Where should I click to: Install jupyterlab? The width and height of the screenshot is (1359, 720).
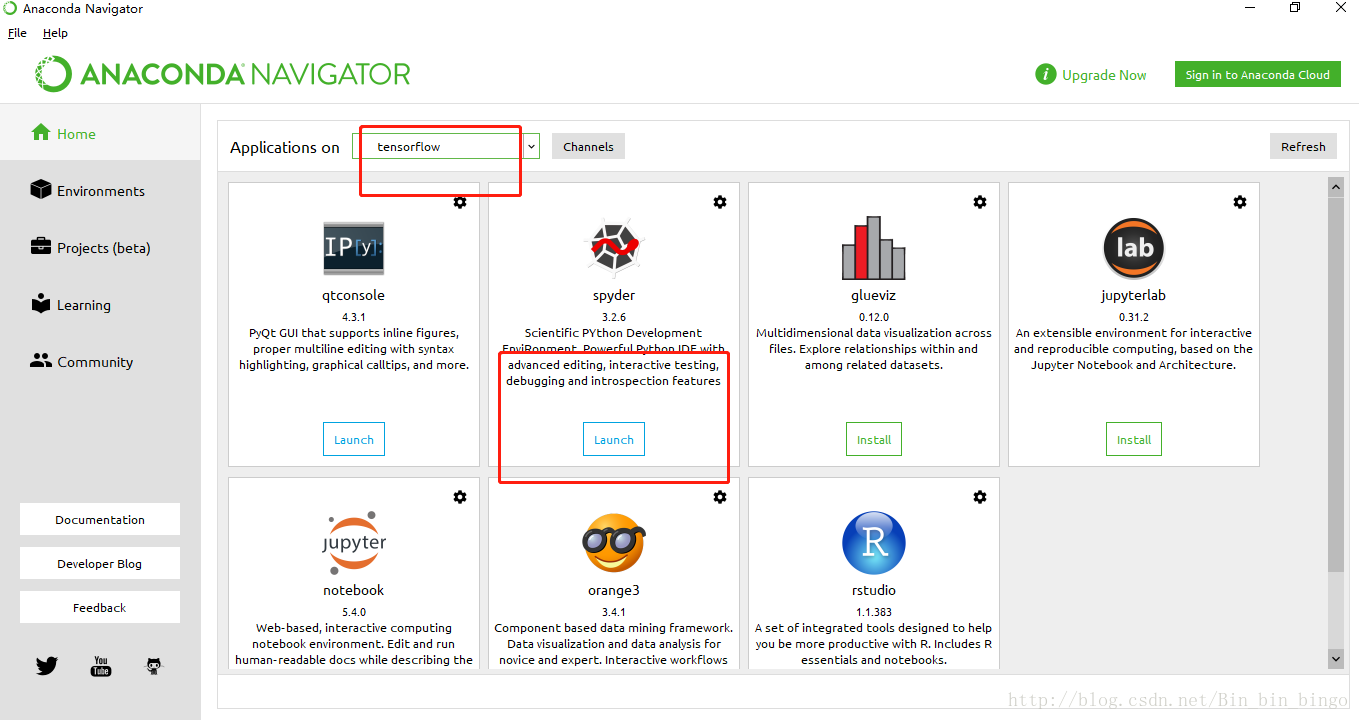[1134, 439]
